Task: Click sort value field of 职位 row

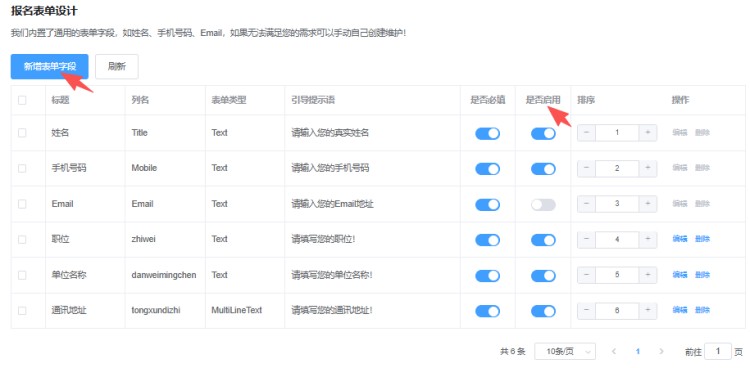Action: [617, 239]
